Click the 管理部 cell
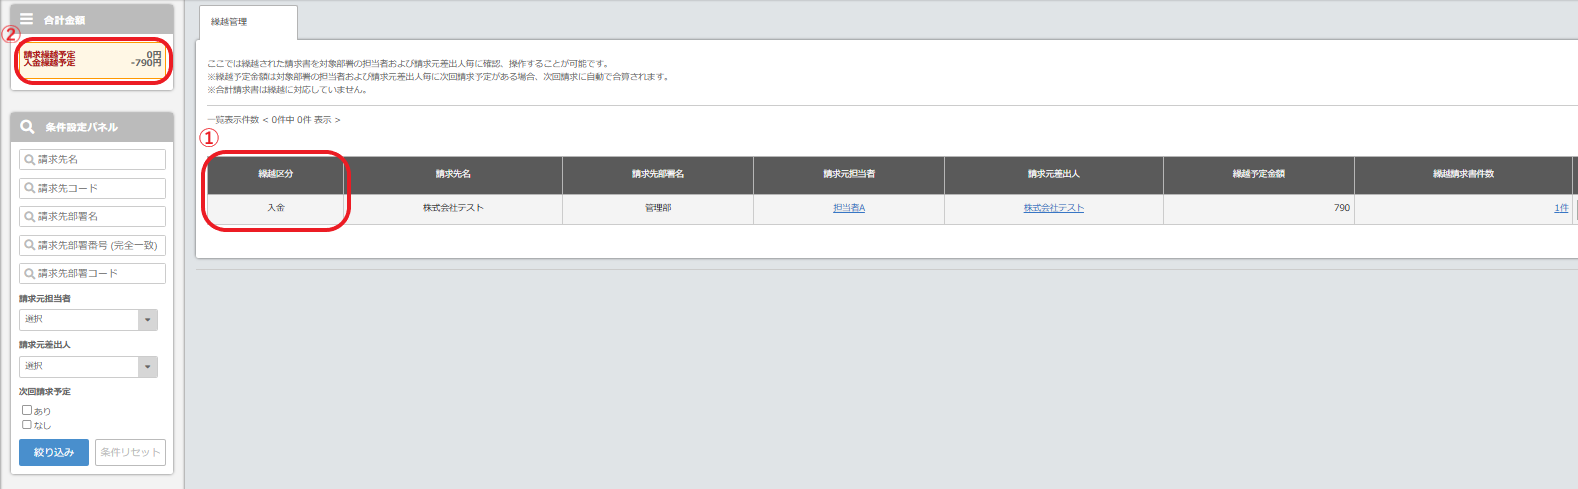Image resolution: width=1578 pixels, height=489 pixels. click(658, 208)
